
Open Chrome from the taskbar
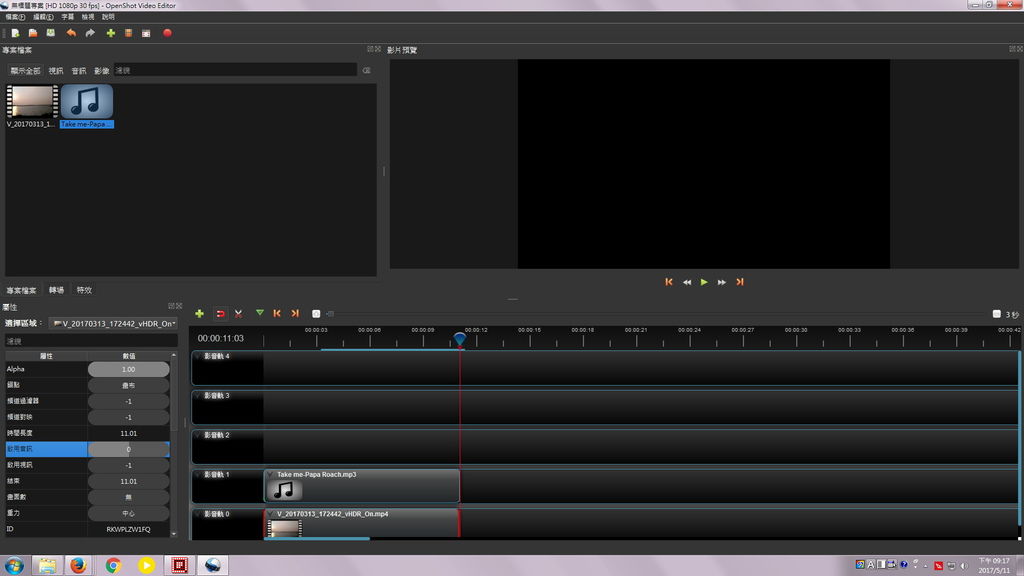tap(113, 565)
